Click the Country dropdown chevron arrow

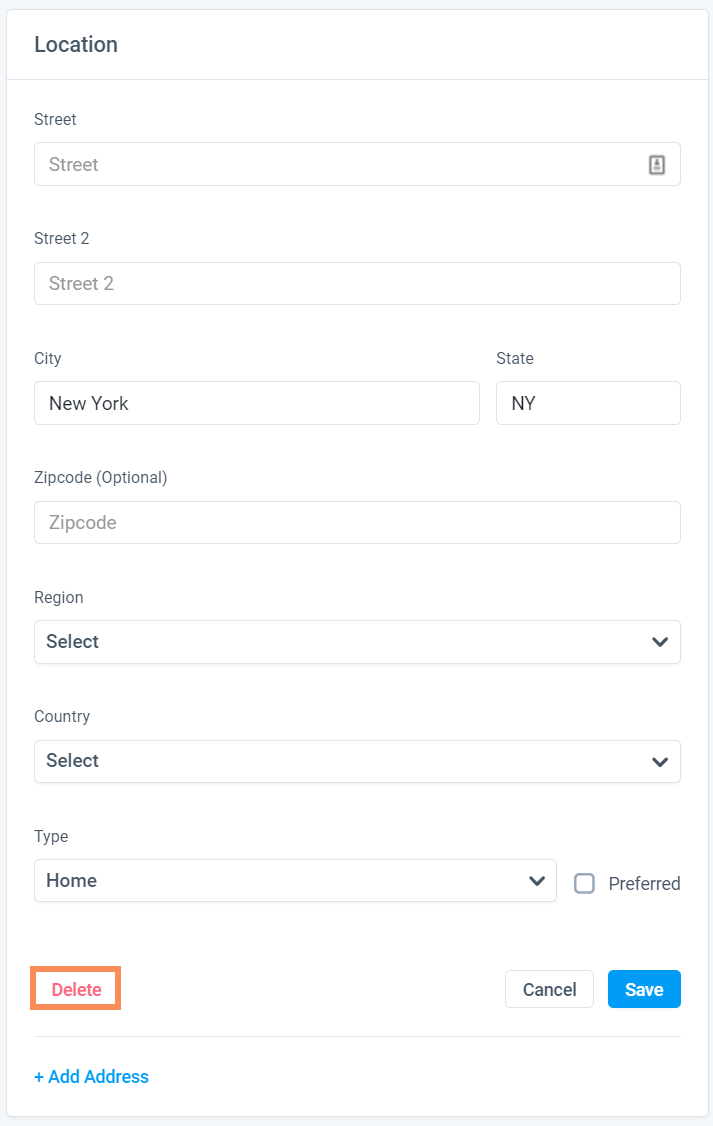pos(660,762)
